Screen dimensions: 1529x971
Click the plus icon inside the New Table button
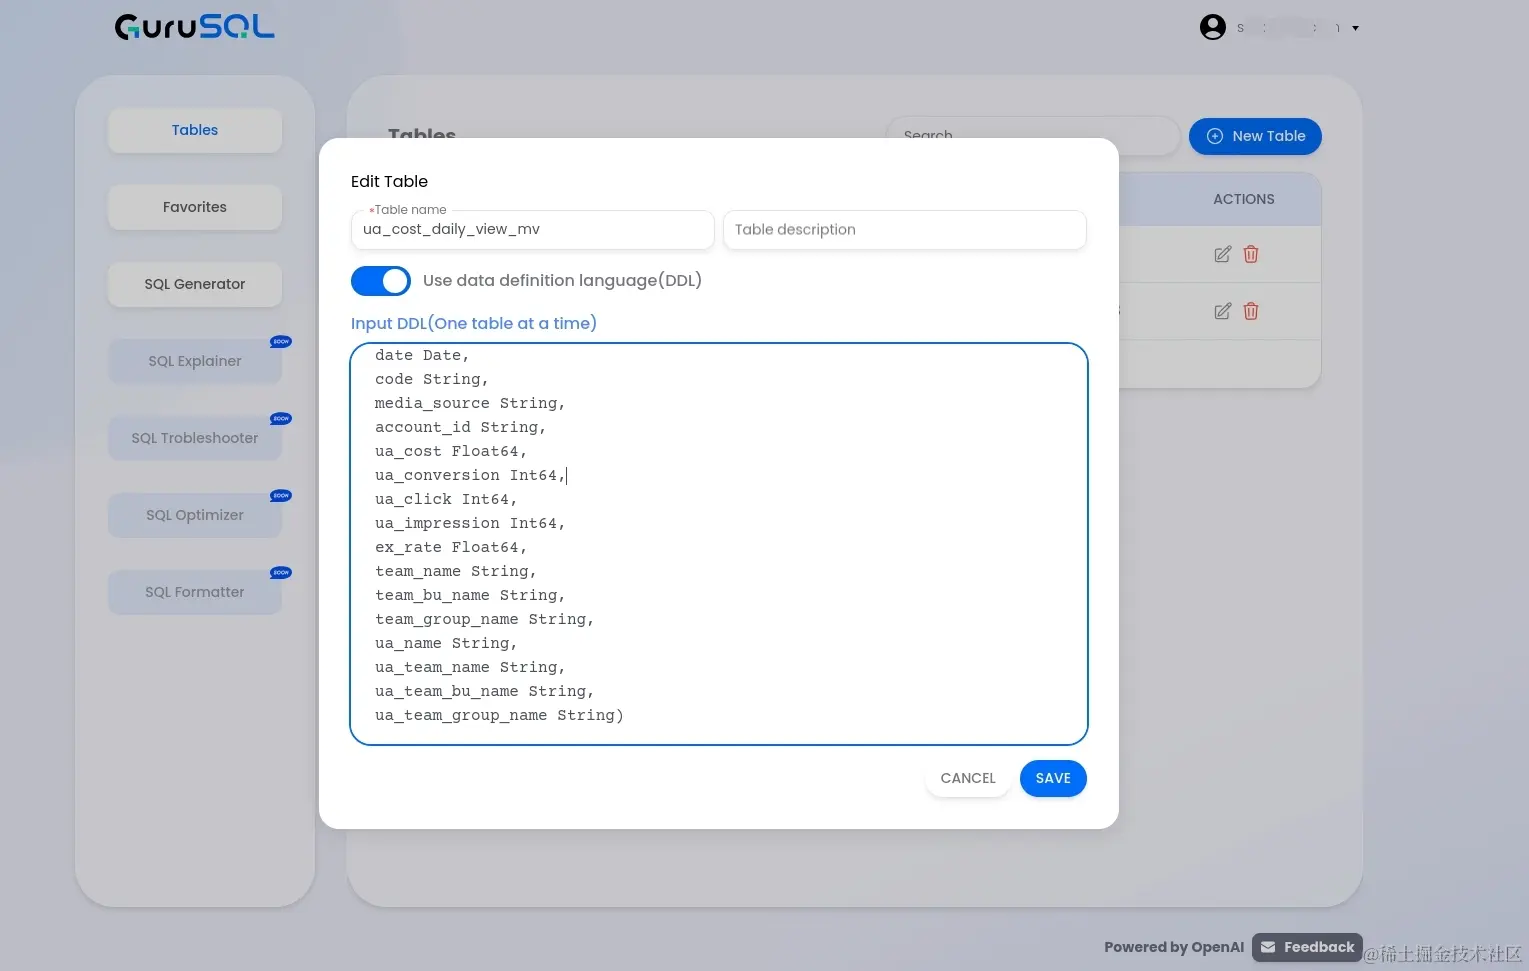(1214, 136)
